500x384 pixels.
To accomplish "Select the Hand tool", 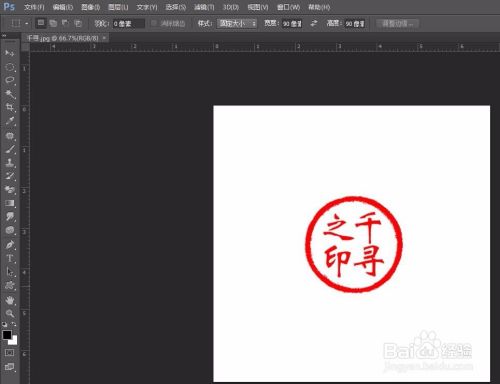I will tap(10, 300).
